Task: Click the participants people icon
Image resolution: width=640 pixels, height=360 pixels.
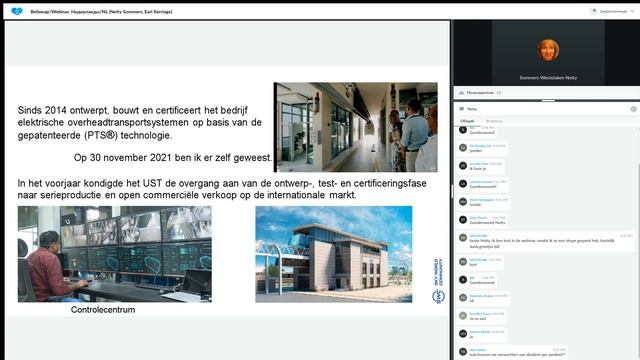Action: [462, 93]
